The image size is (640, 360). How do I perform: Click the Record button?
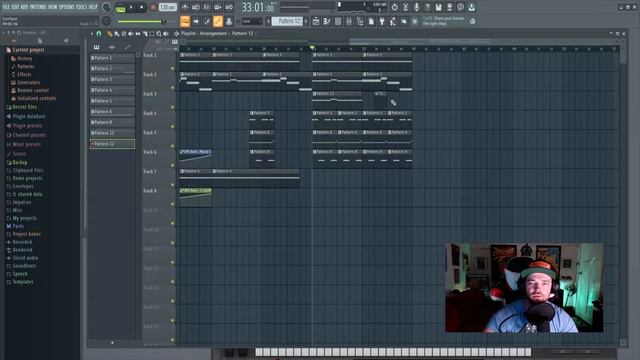tap(153, 7)
